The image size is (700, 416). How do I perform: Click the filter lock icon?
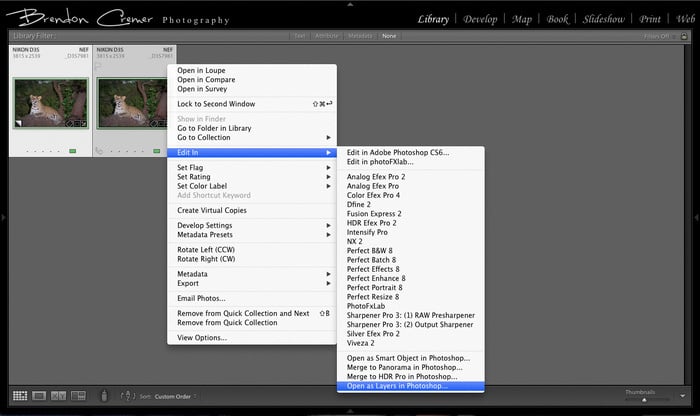click(x=684, y=36)
